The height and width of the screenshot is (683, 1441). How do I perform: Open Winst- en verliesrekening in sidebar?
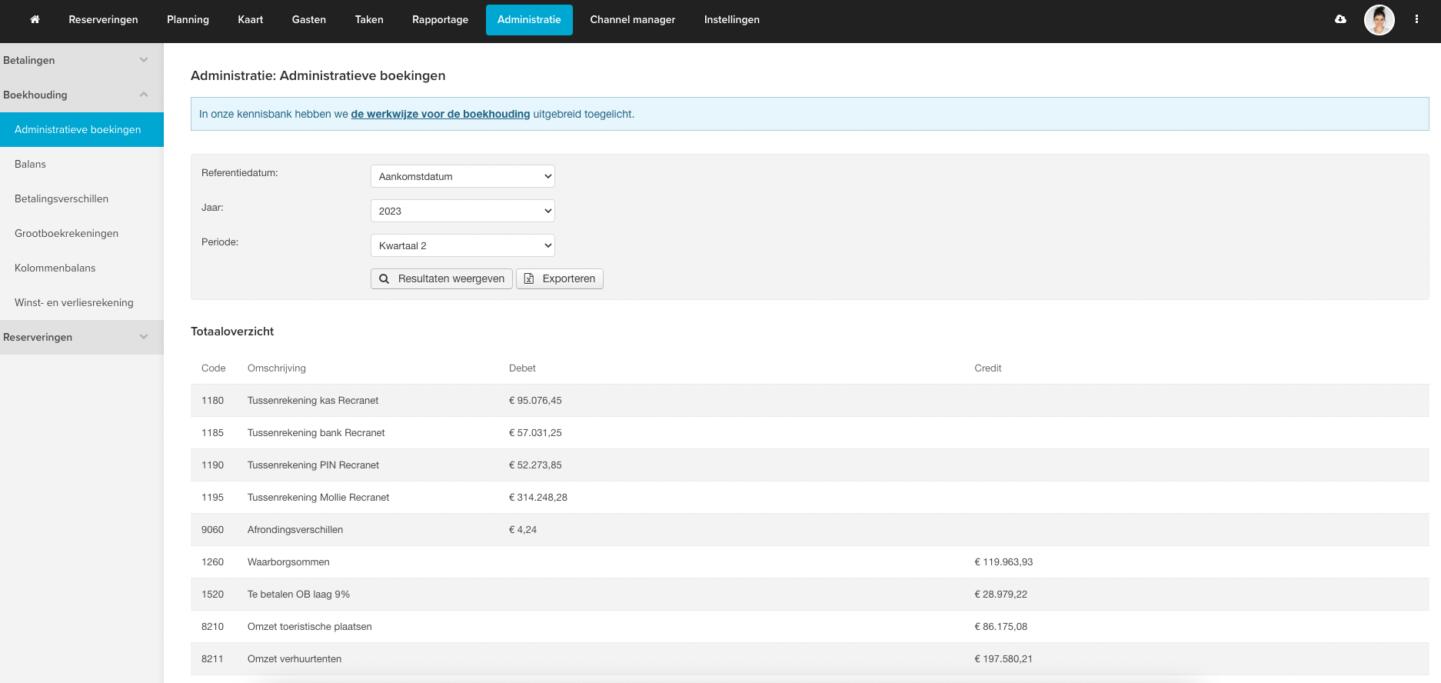pos(74,302)
